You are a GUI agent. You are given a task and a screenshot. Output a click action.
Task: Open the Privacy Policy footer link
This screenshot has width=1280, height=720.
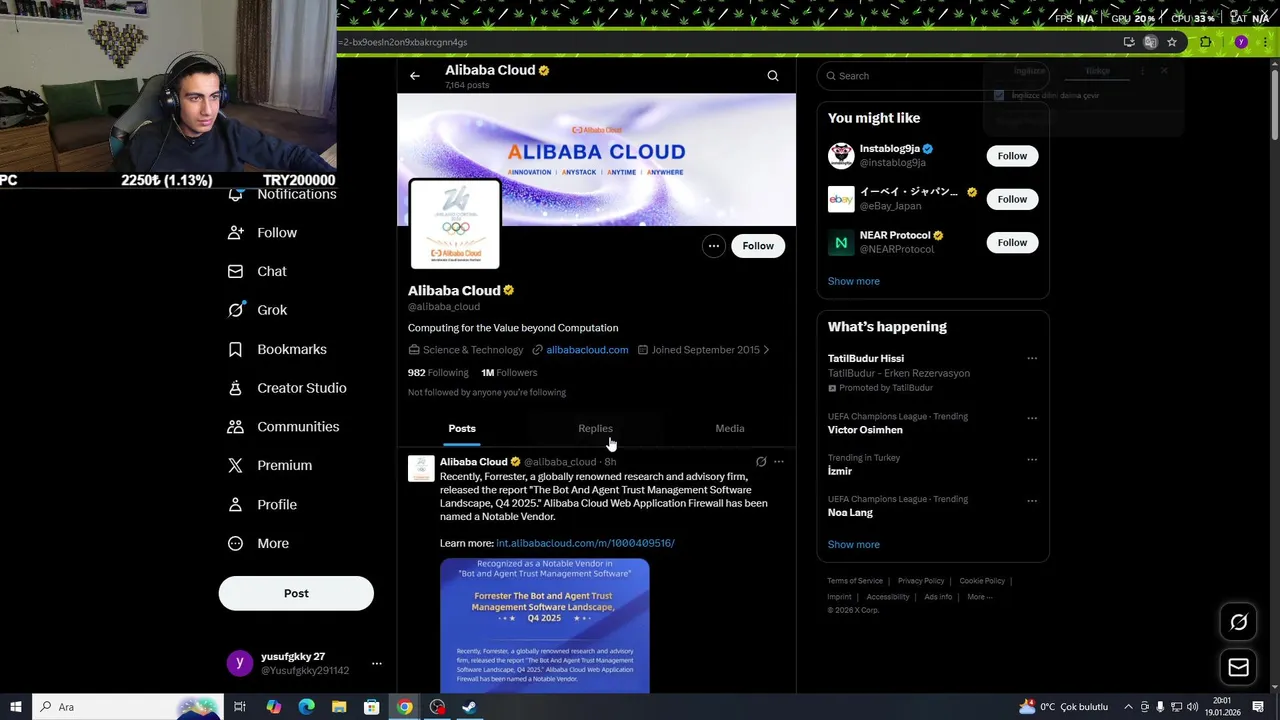[x=921, y=581]
